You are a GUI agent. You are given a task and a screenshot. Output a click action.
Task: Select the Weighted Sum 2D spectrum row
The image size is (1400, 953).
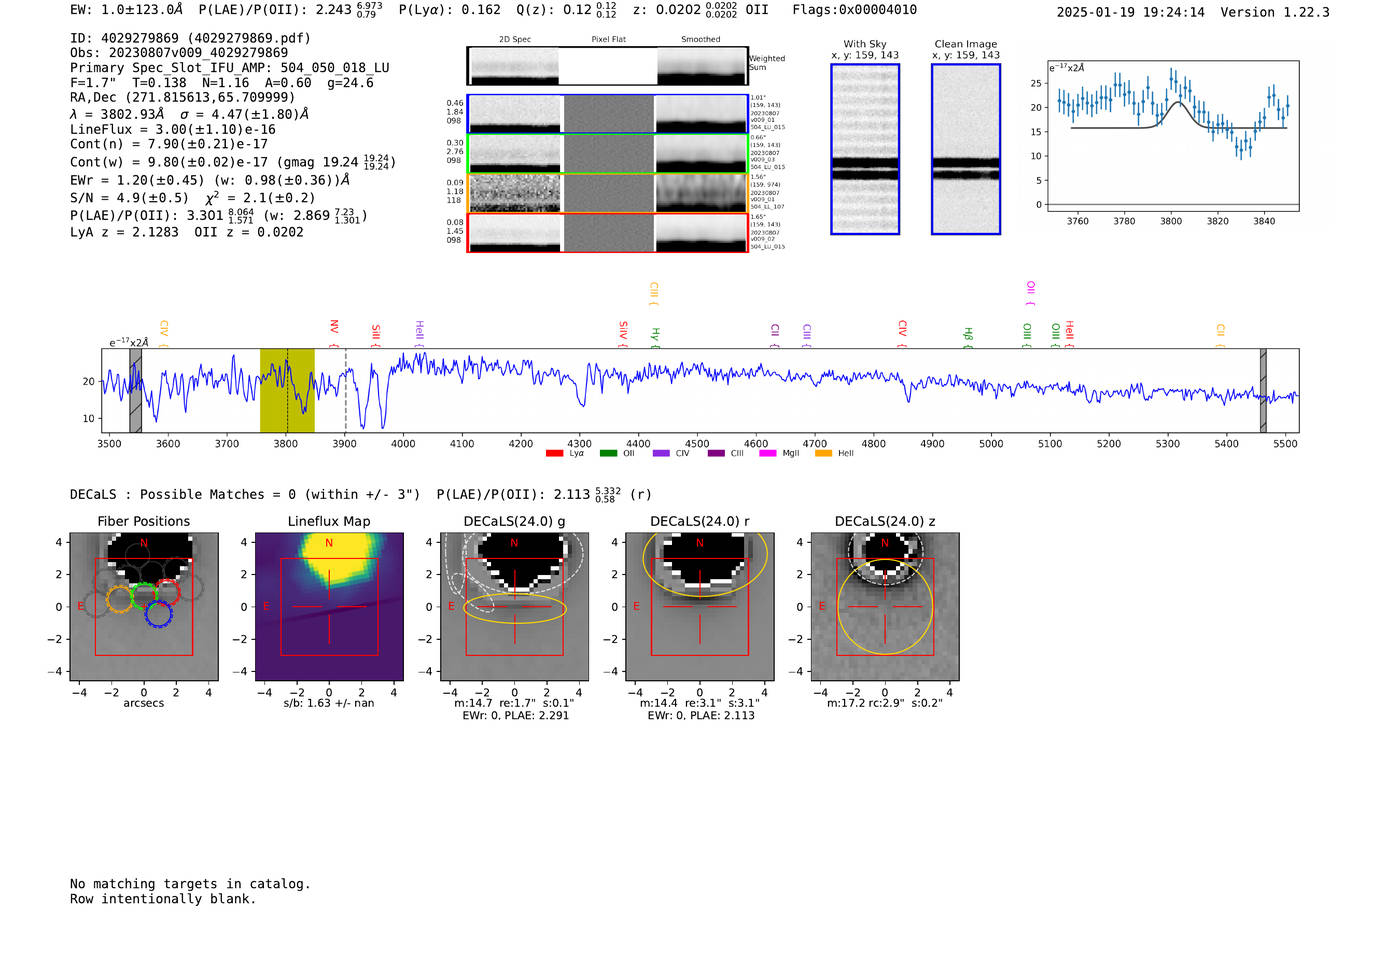607,66
